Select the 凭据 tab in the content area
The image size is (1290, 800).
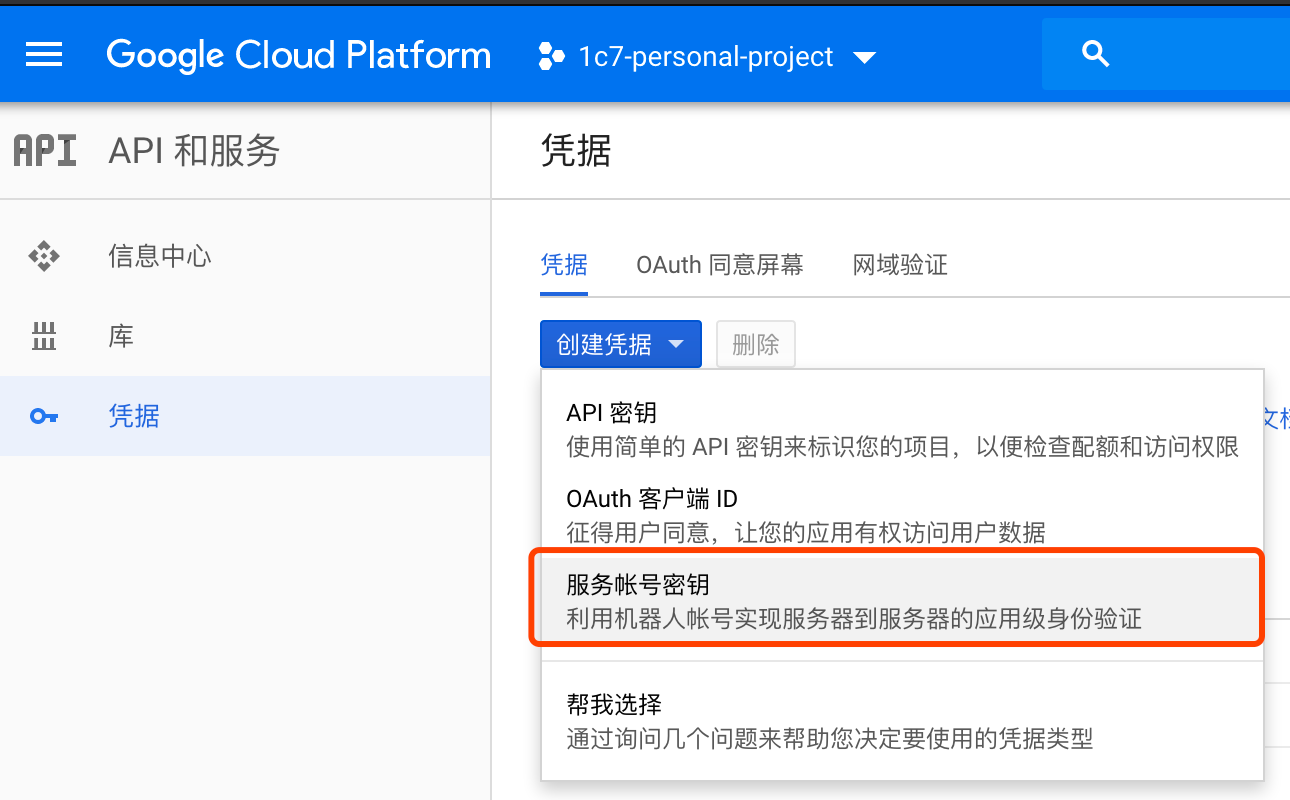(563, 265)
